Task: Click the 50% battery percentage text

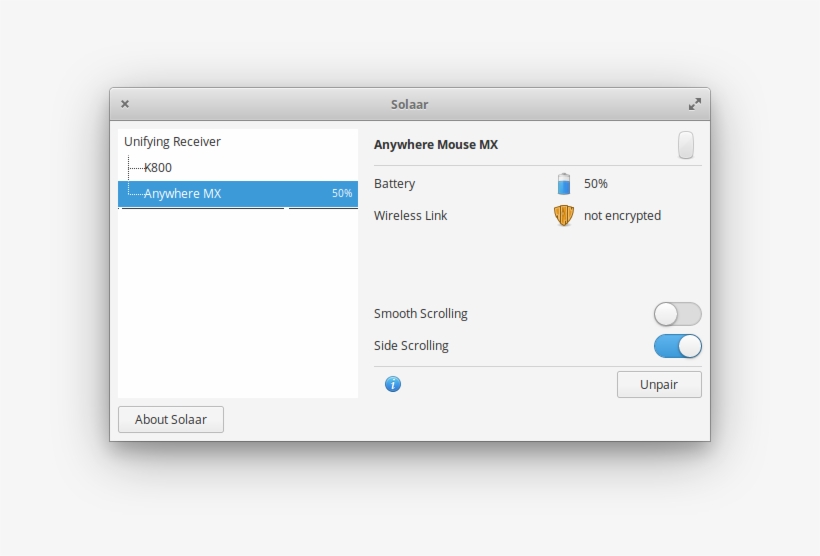Action: (x=596, y=184)
